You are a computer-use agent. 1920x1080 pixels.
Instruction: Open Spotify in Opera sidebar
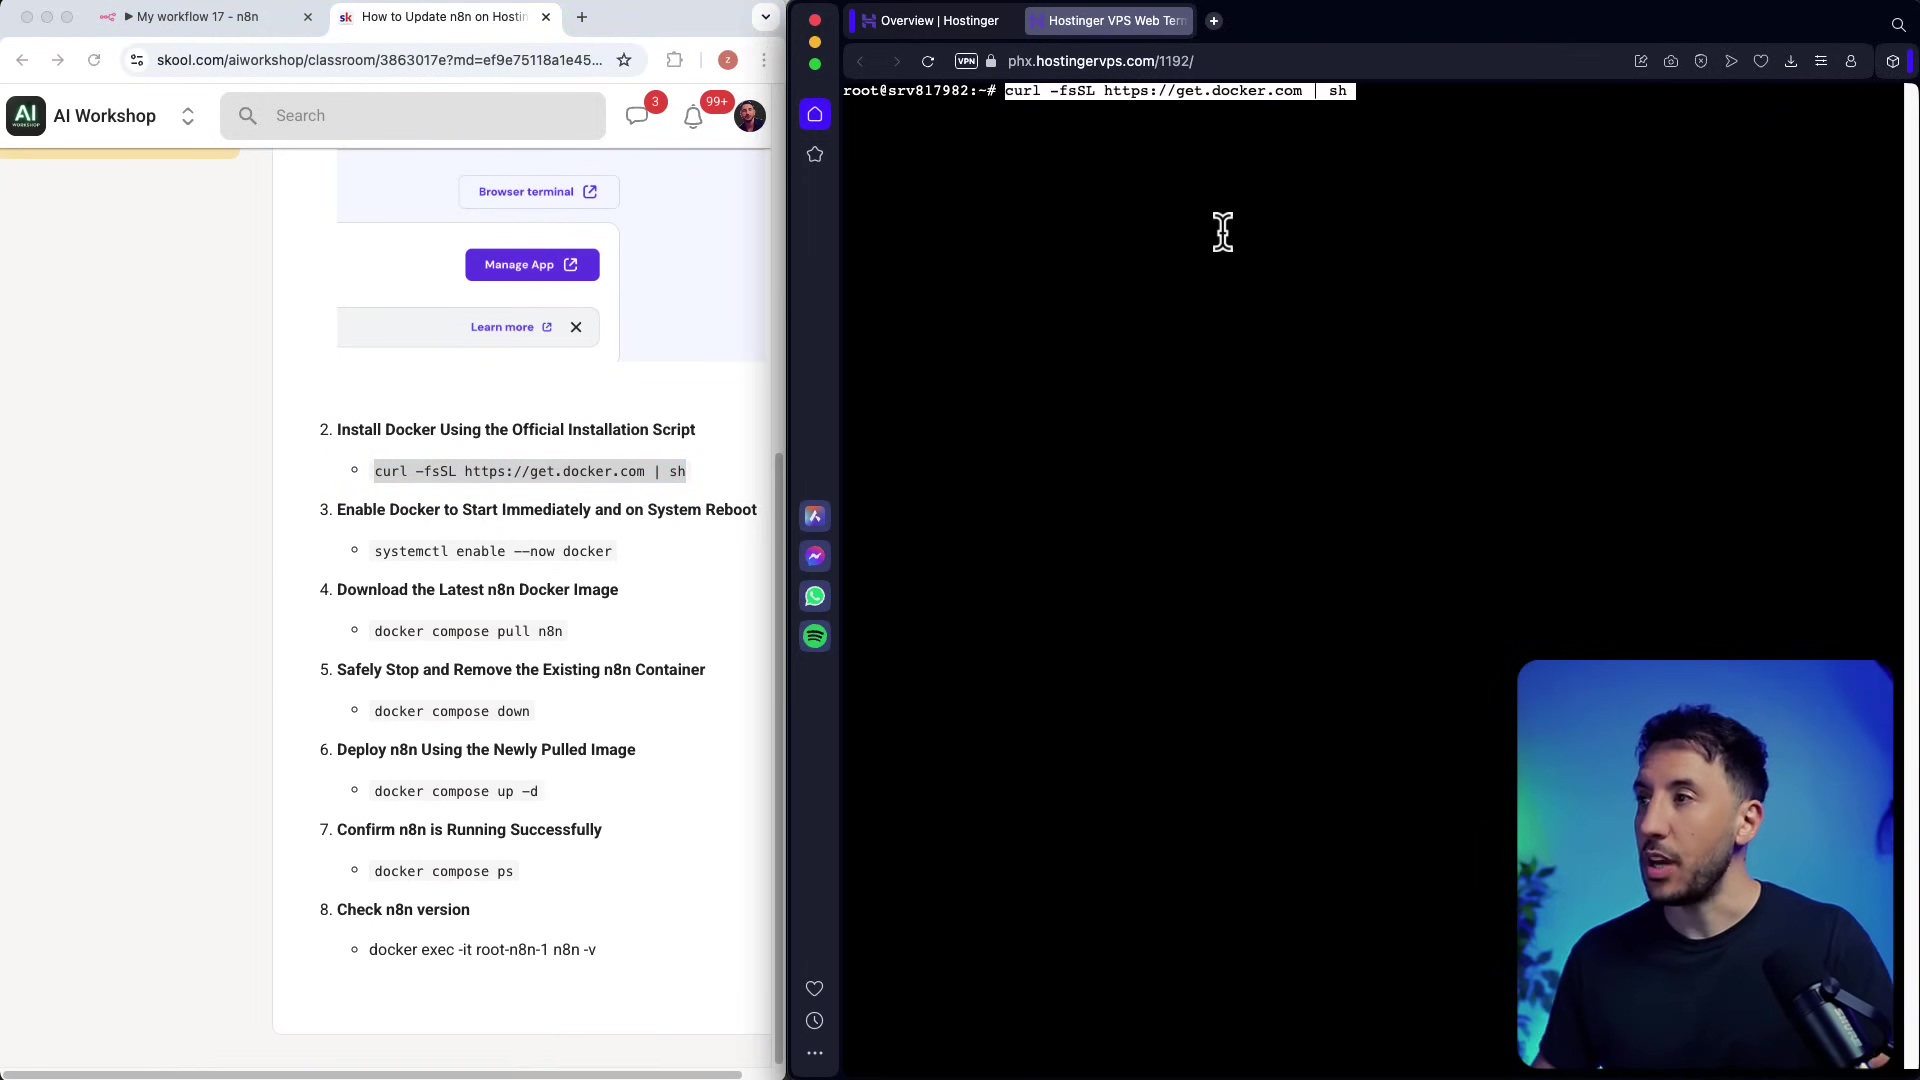pos(815,636)
